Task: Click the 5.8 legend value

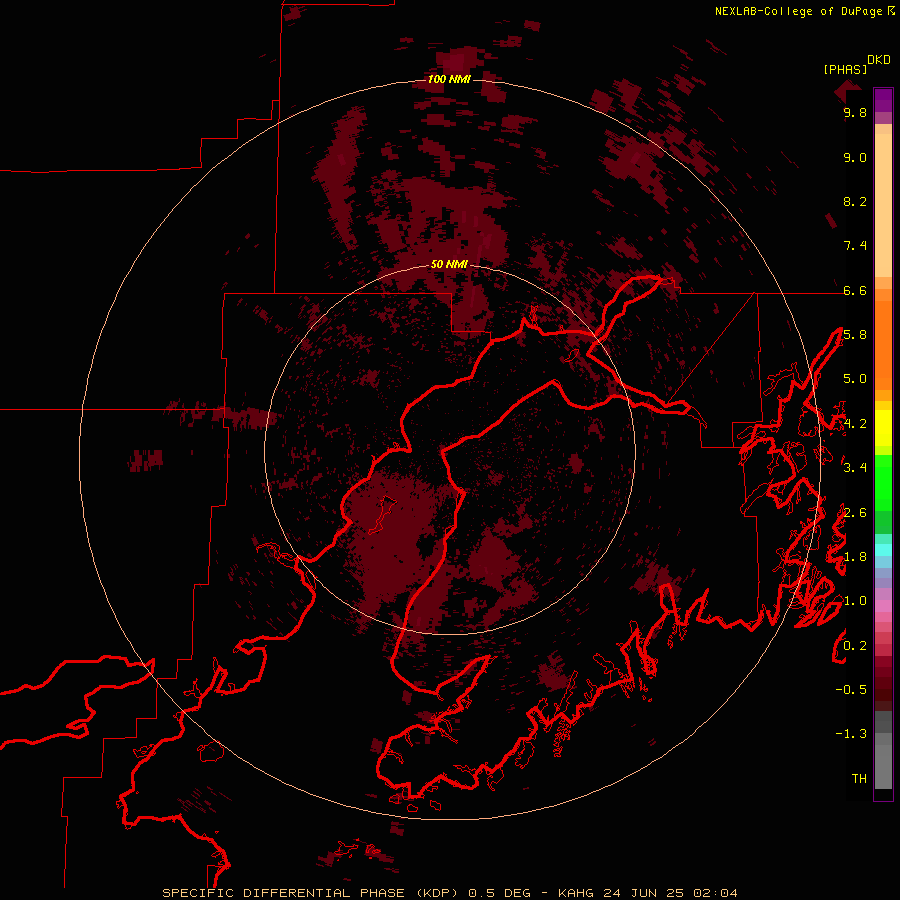Action: (855, 335)
